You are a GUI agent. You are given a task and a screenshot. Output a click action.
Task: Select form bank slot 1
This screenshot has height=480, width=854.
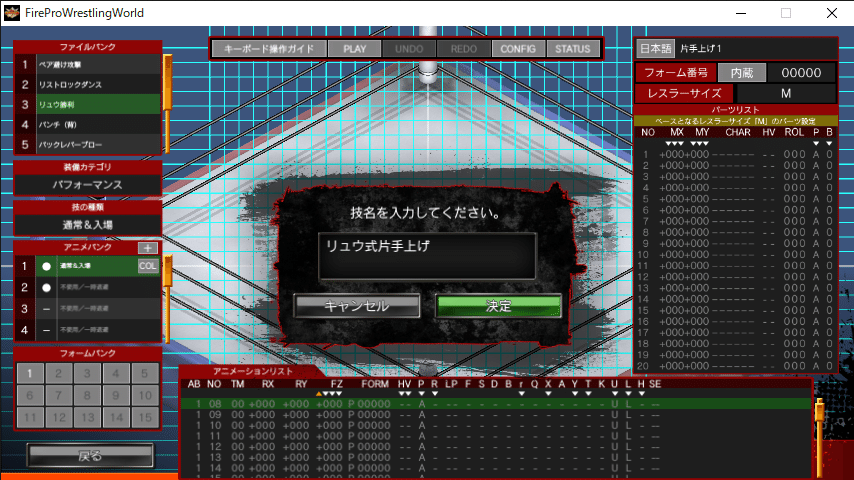point(29,373)
